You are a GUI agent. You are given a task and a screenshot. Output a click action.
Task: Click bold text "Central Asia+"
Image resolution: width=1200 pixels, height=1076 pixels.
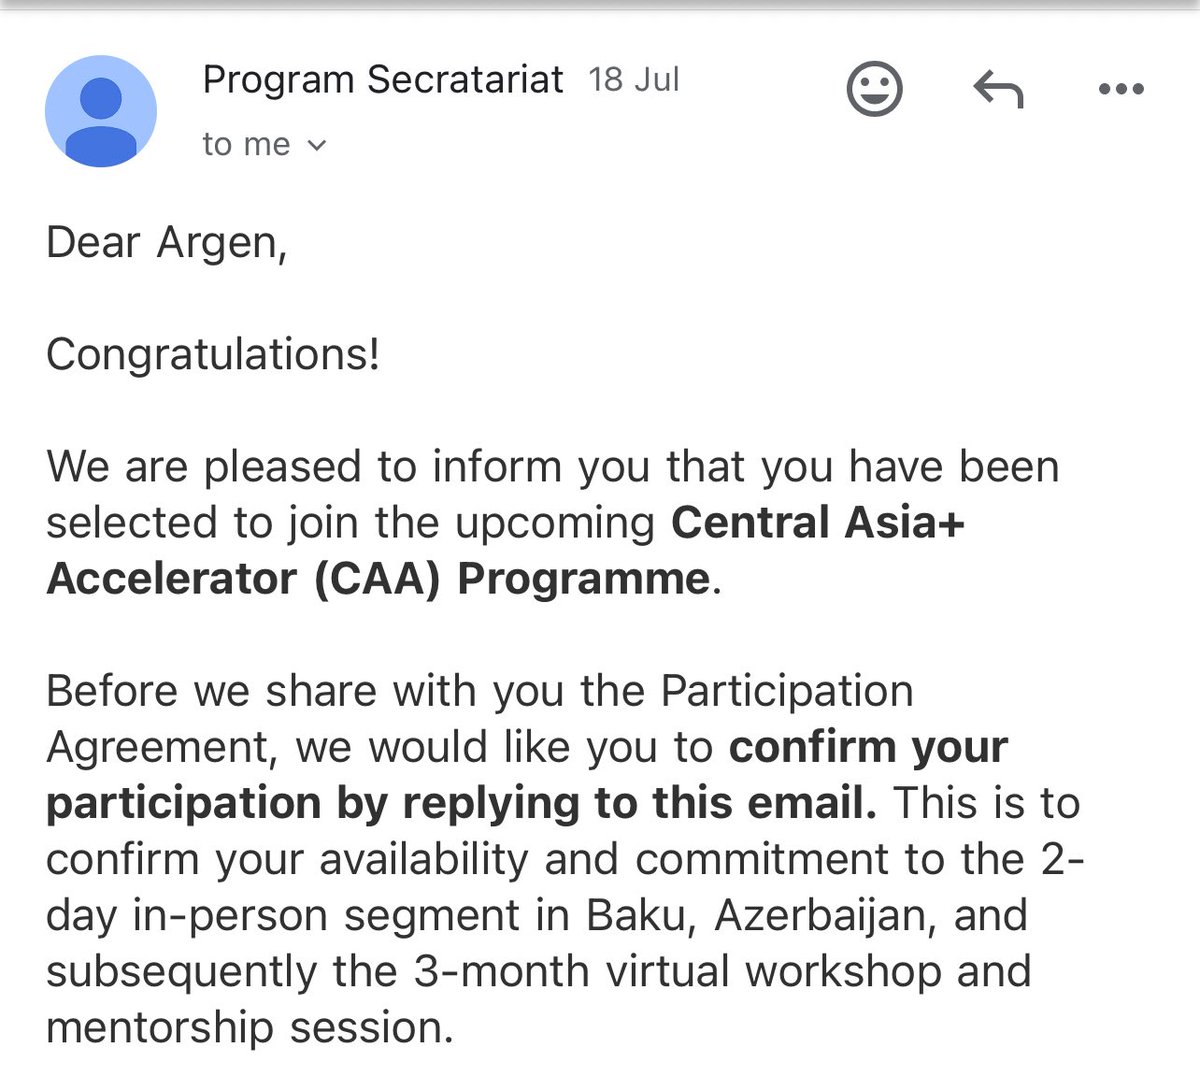click(x=818, y=522)
